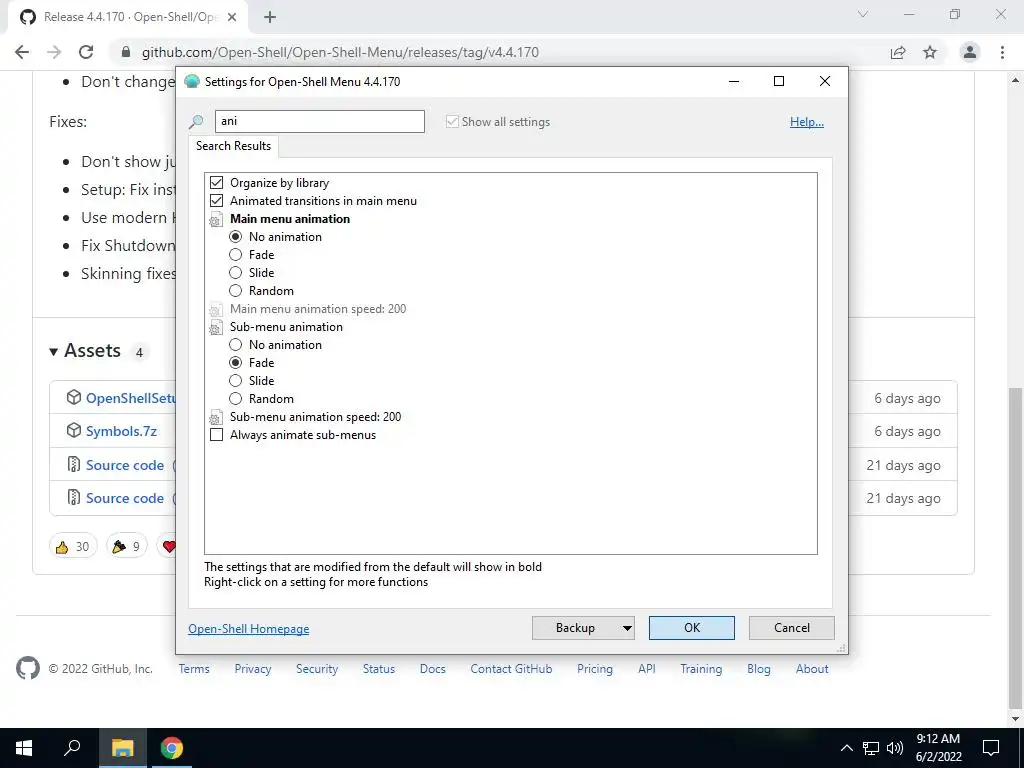Open the Chrome tab search chevron
The width and height of the screenshot is (1024, 768).
[863, 14]
